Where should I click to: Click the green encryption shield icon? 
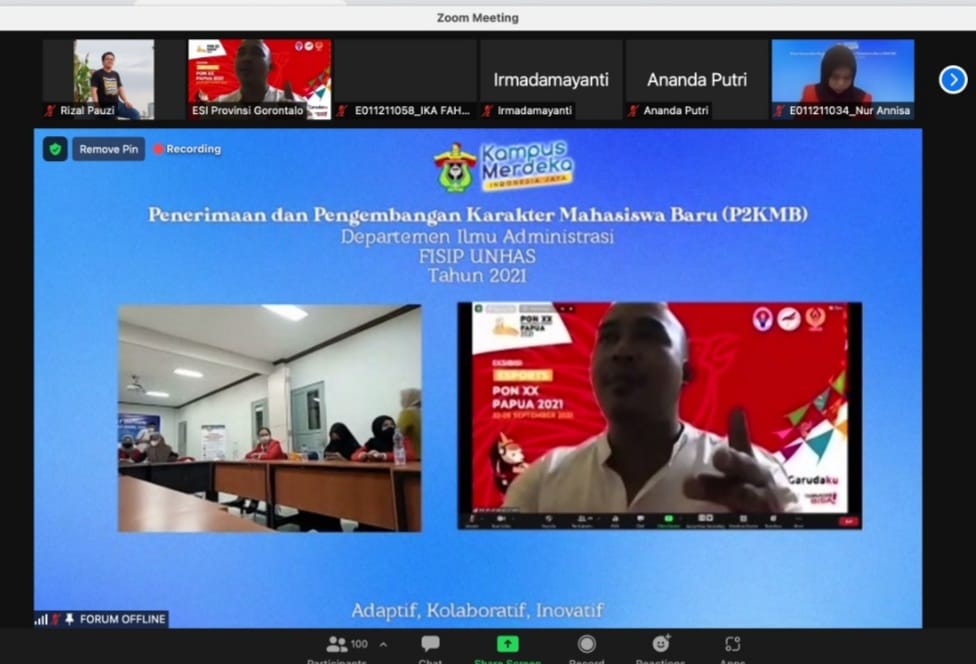[x=55, y=149]
